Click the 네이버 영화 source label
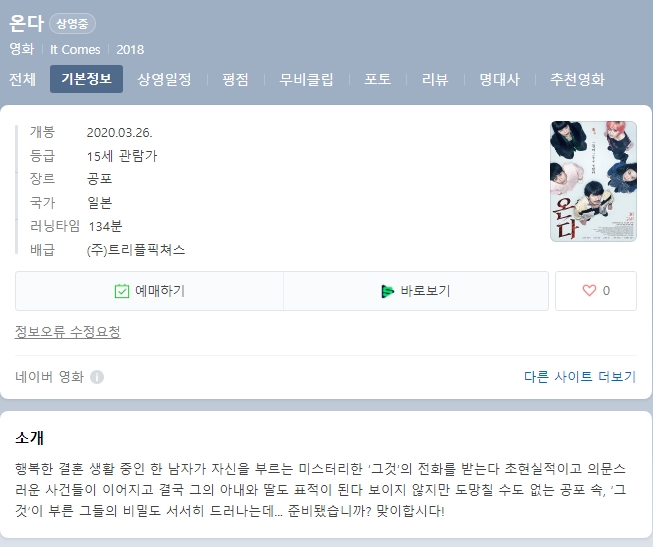This screenshot has width=653, height=547. 50,377
